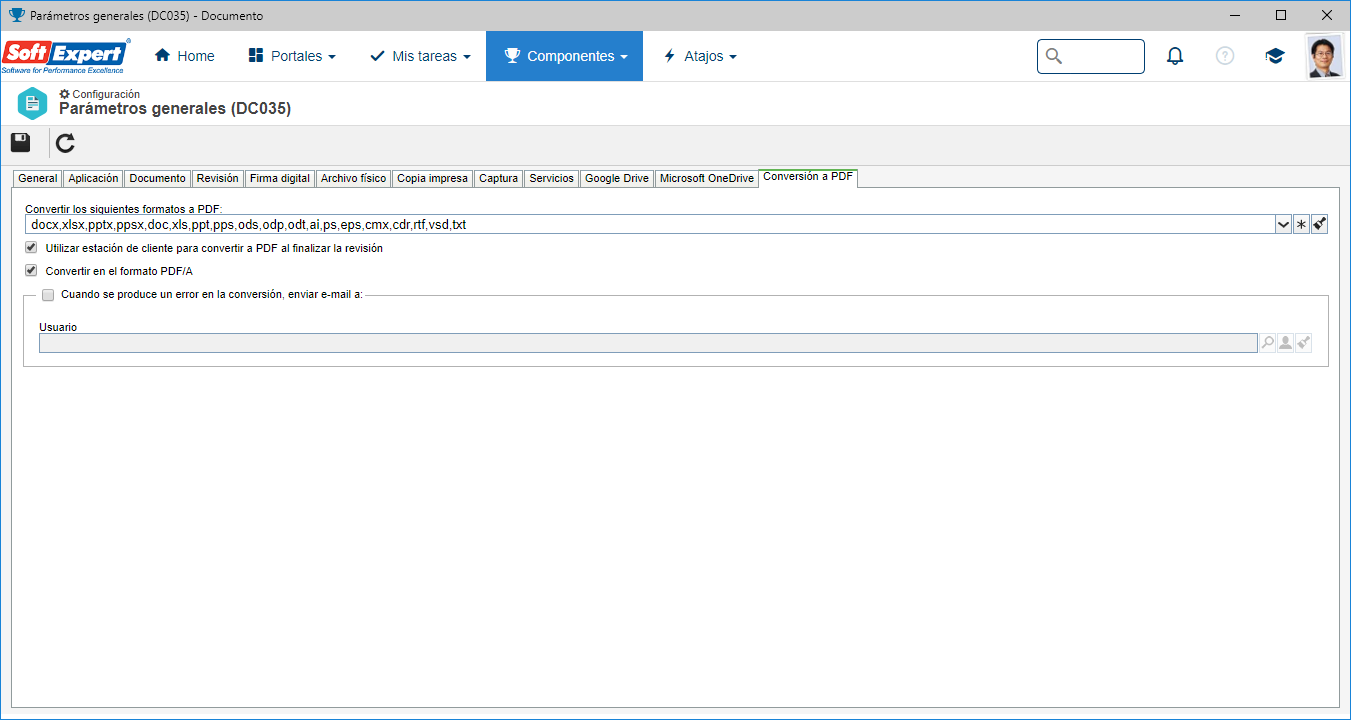The width and height of the screenshot is (1351, 720).
Task: Select the Conversión a PDF tab
Action: 808,177
